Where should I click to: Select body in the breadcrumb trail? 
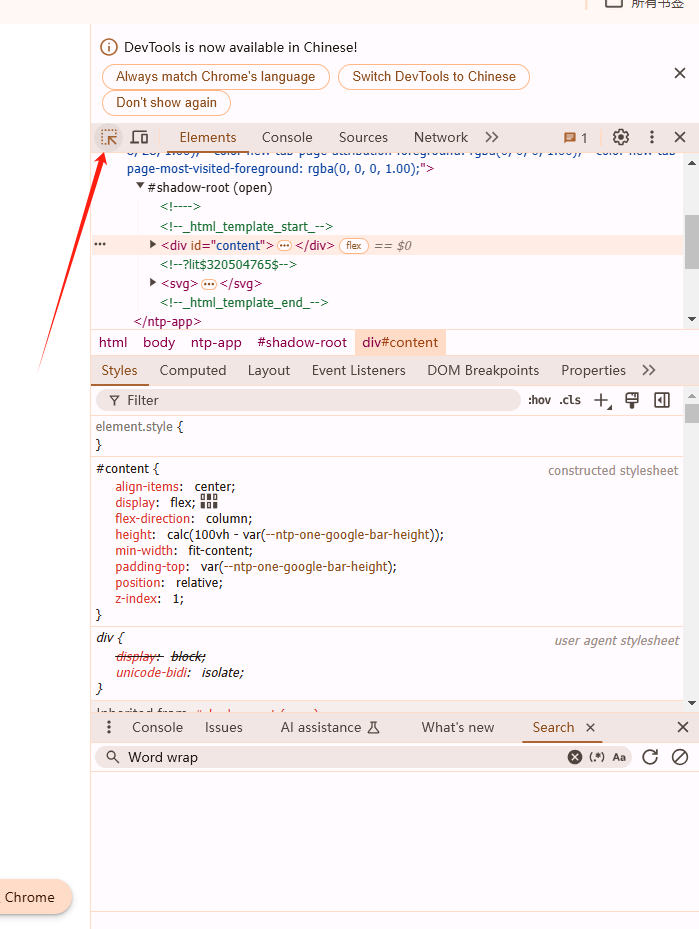159,342
